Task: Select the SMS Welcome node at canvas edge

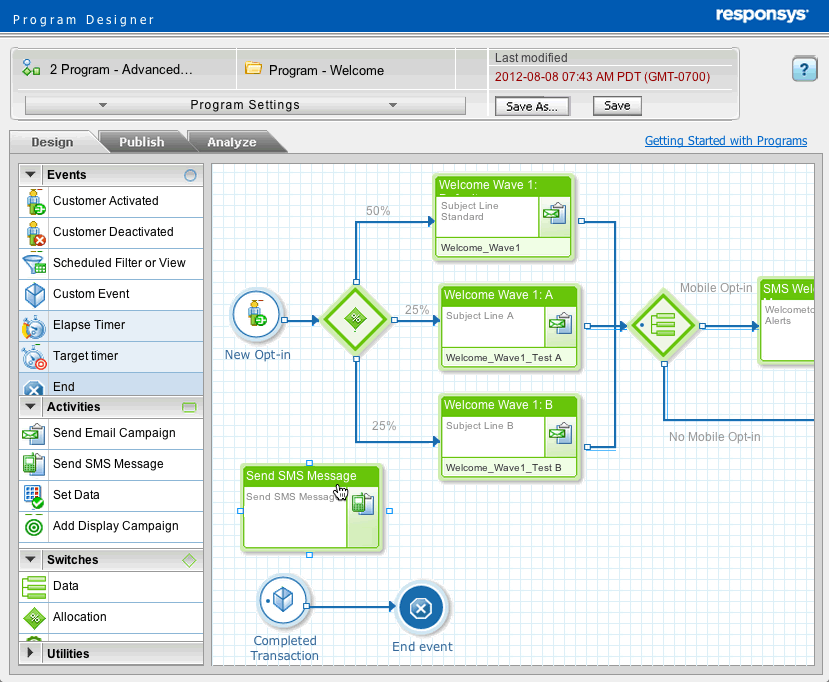Action: (787, 321)
